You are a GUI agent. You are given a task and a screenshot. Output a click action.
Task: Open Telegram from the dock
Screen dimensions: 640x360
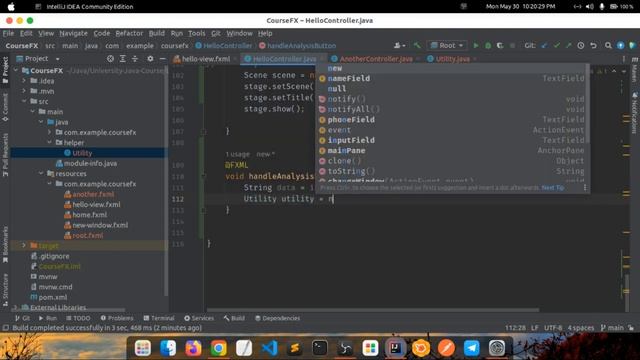471,348
